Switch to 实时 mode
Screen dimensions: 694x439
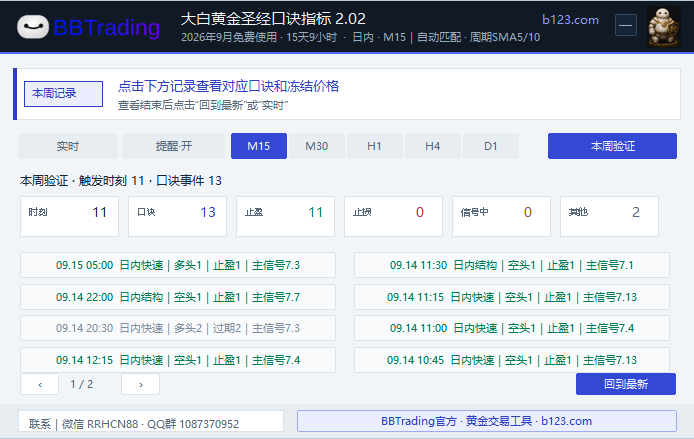point(68,146)
